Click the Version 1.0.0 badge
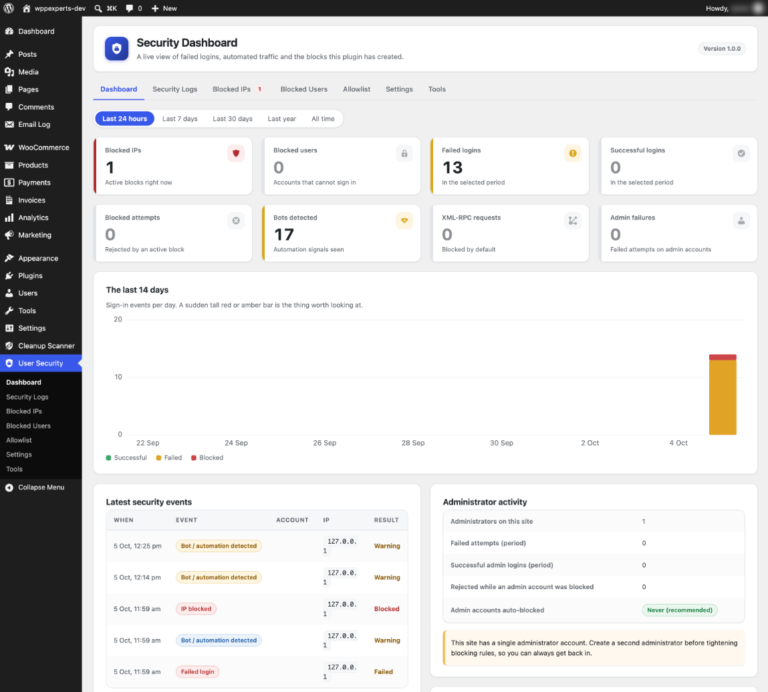The width and height of the screenshot is (768, 692). (722, 48)
